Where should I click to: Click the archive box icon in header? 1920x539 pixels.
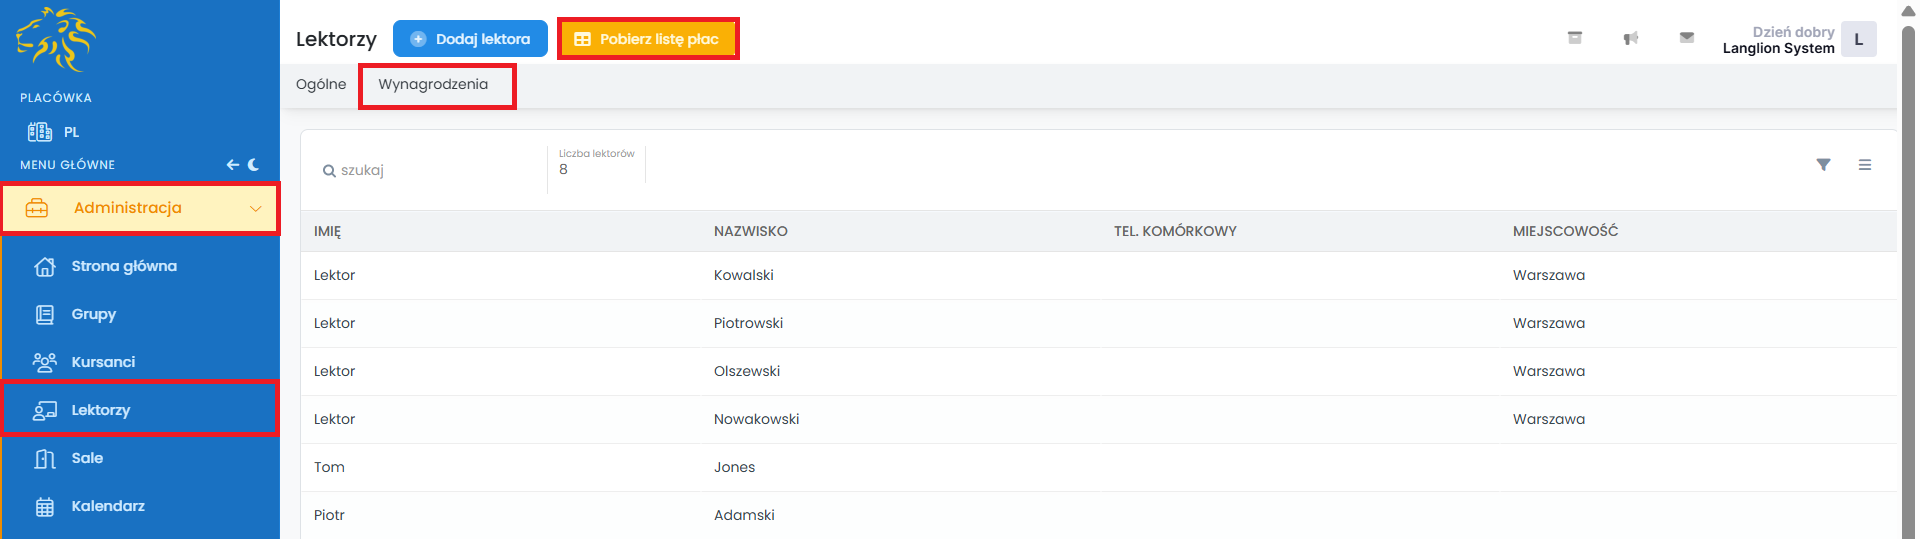point(1574,38)
